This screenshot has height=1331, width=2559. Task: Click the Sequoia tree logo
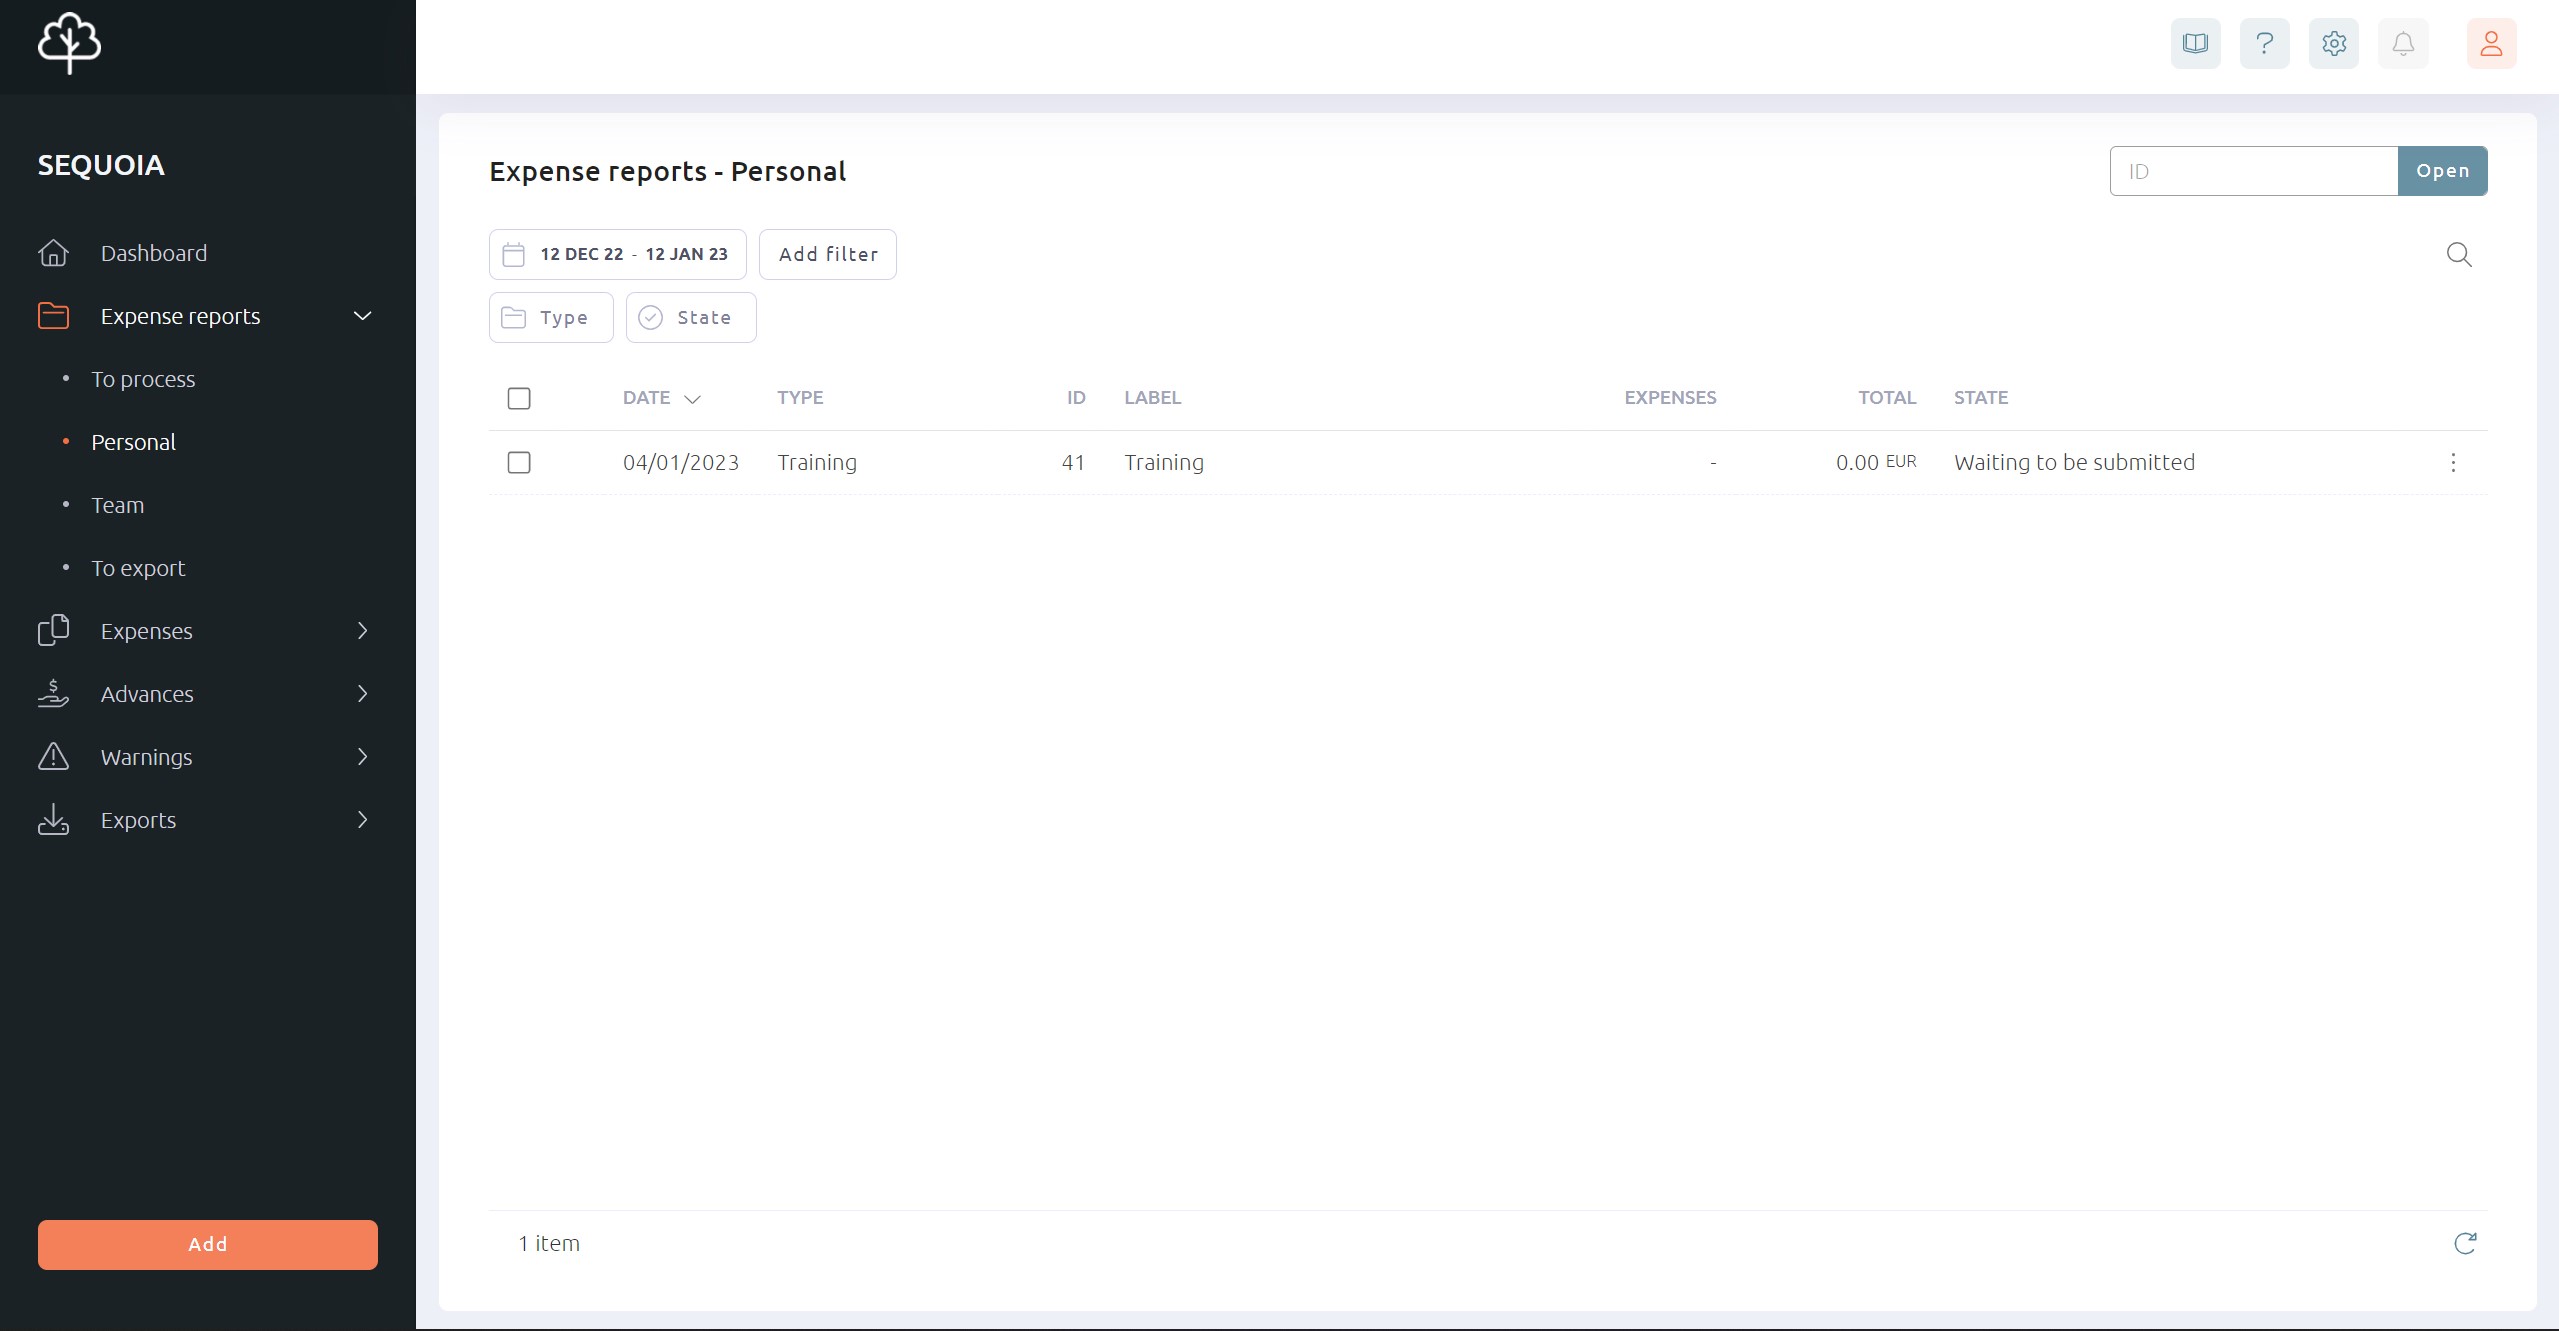pos(69,43)
